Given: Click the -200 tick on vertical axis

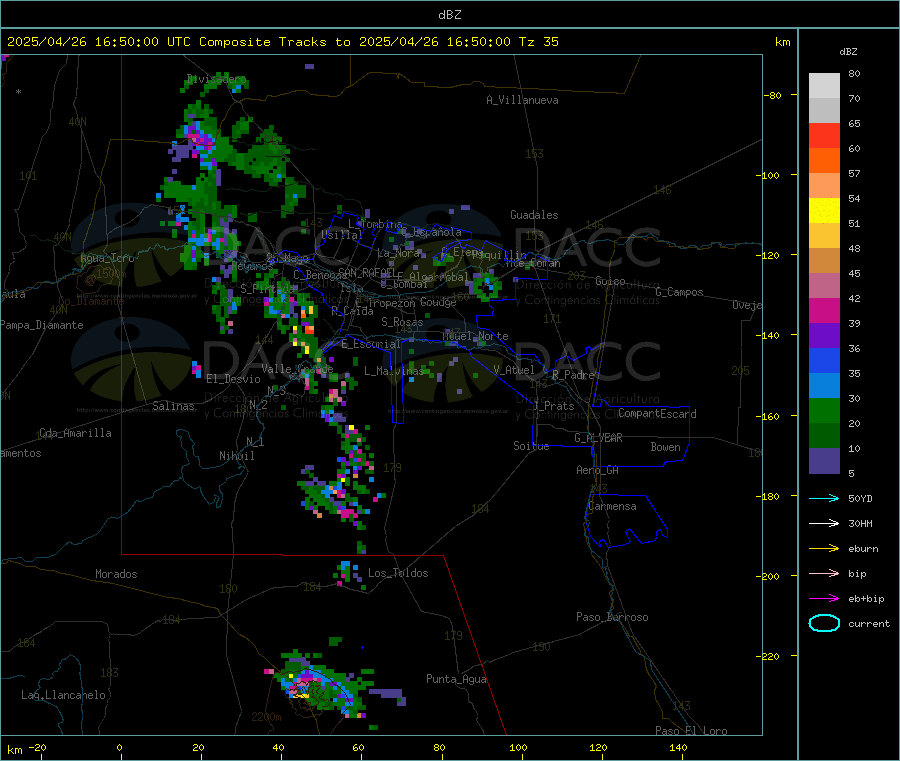Looking at the screenshot, I should coord(767,576).
